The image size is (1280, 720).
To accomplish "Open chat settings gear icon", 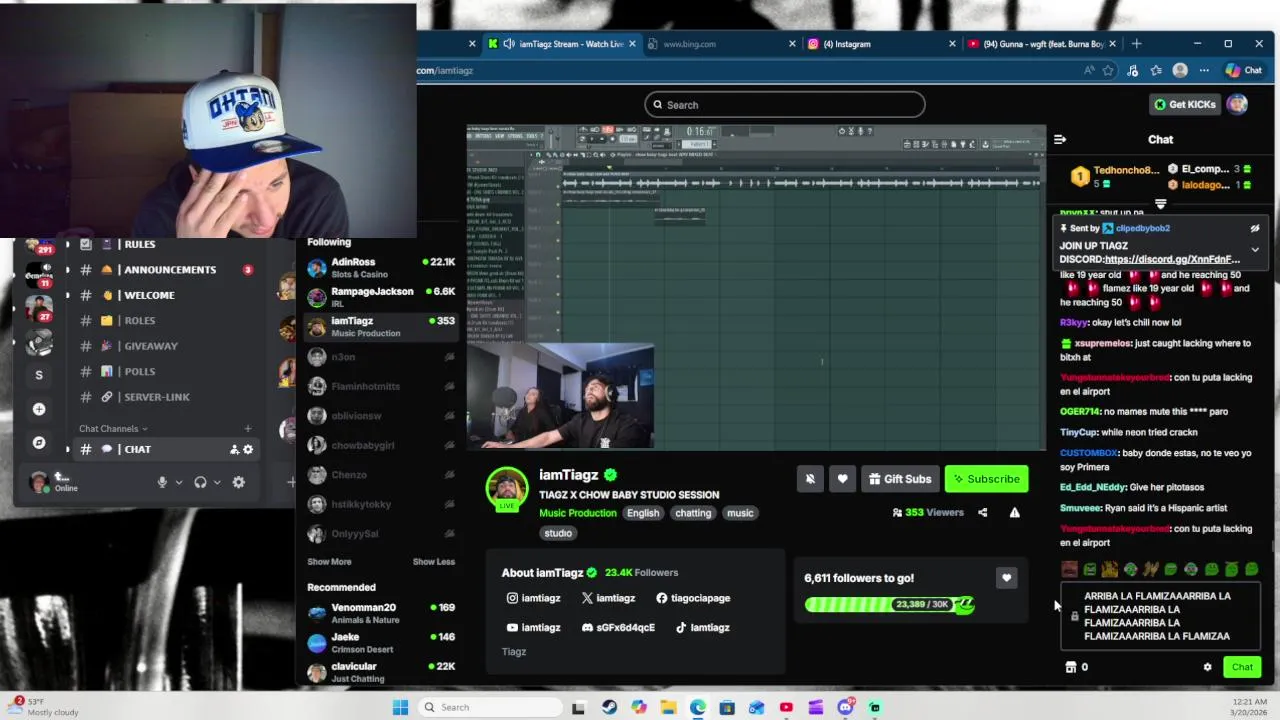I will [1207, 667].
